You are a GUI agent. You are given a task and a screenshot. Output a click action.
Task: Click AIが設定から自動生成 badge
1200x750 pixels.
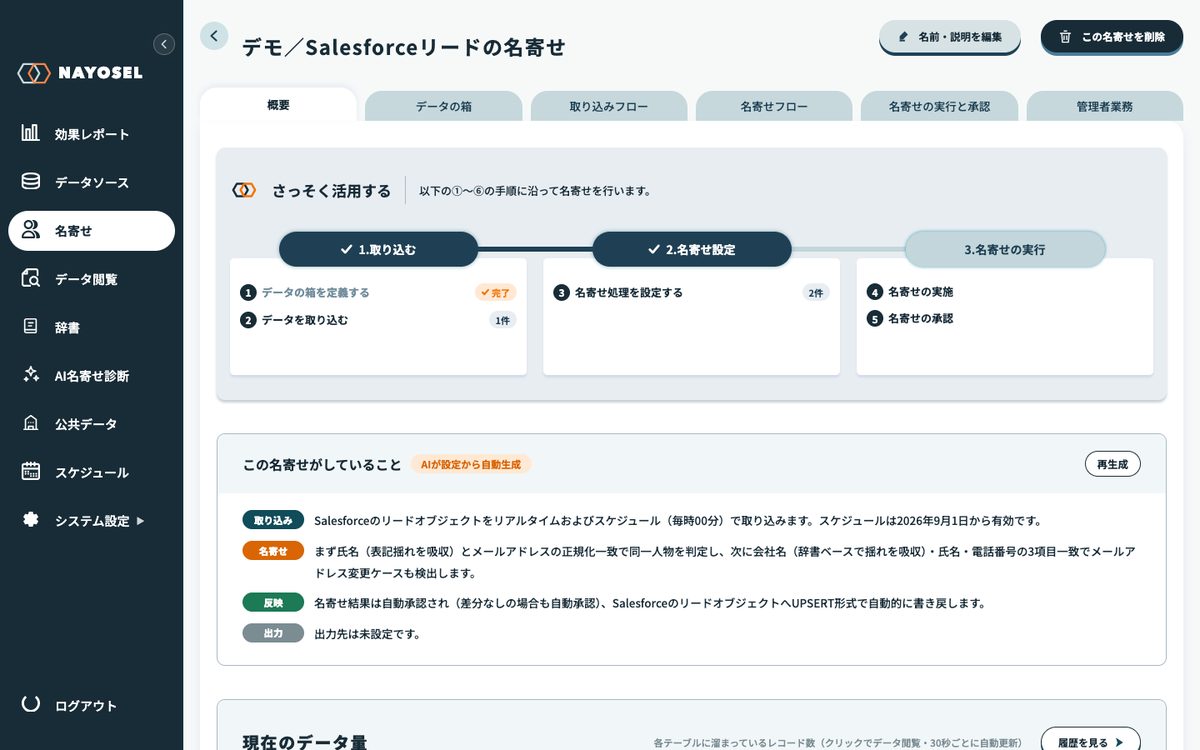(x=471, y=464)
